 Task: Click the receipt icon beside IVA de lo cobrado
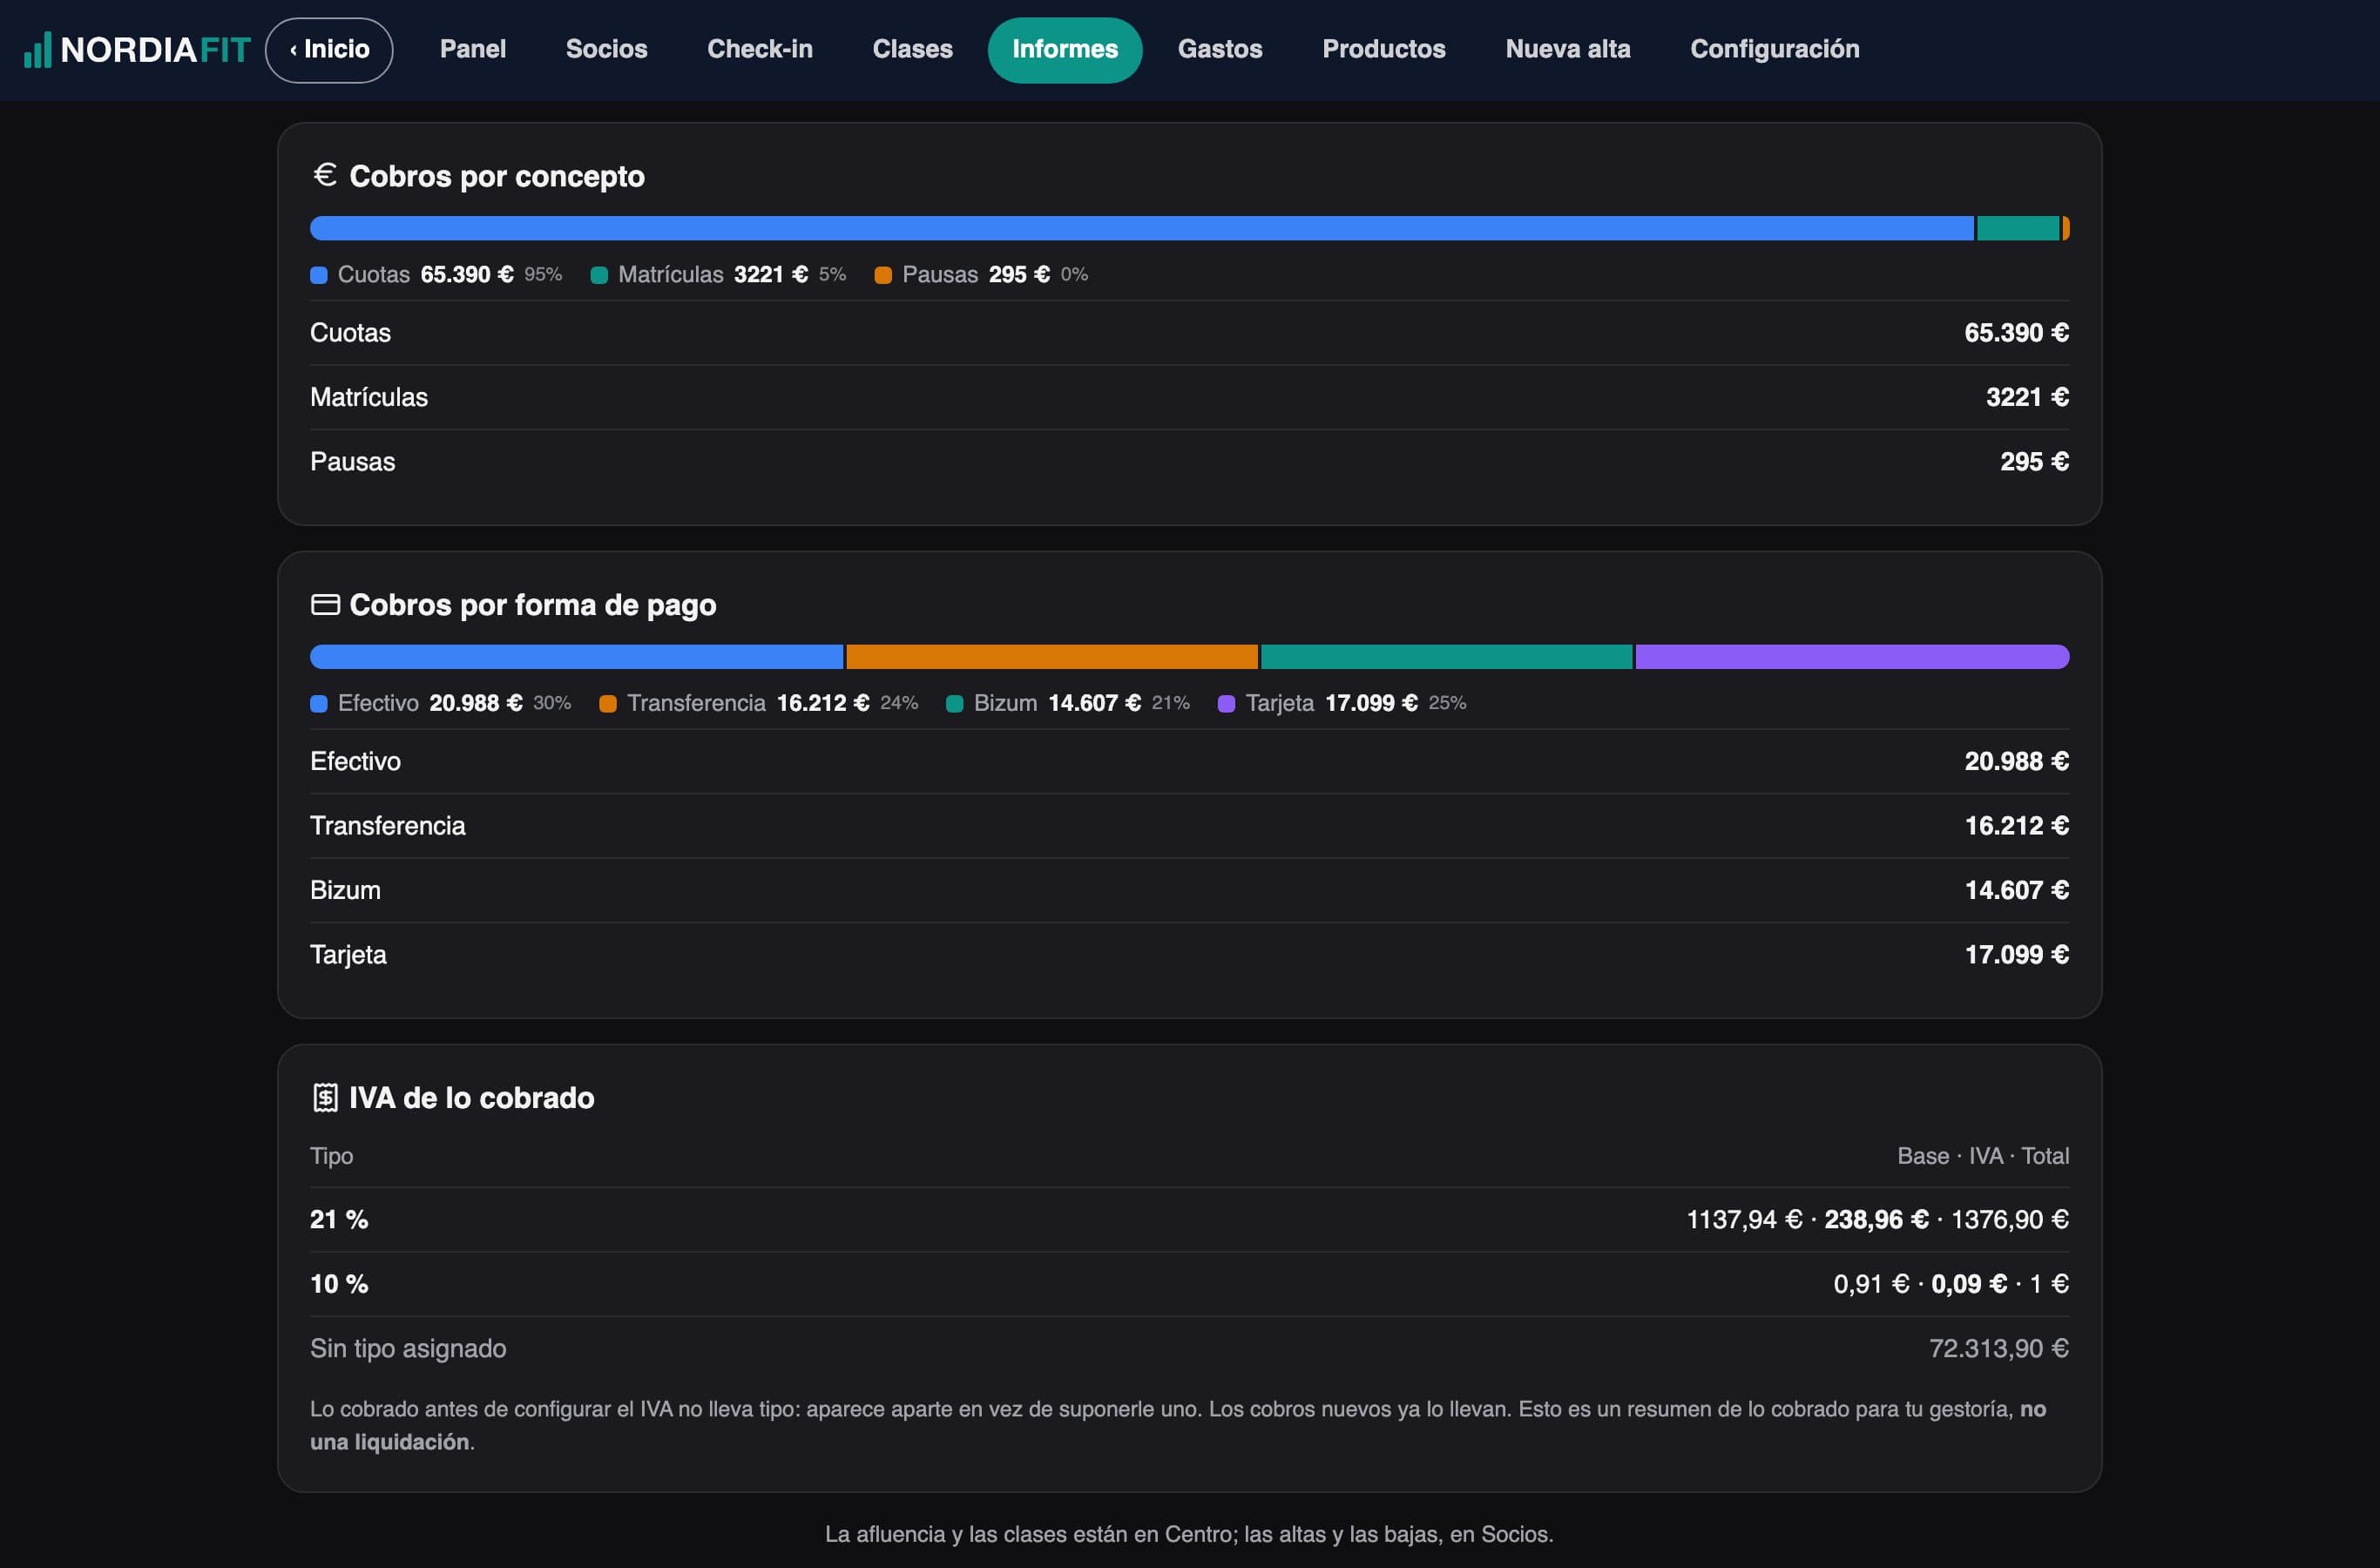325,1097
